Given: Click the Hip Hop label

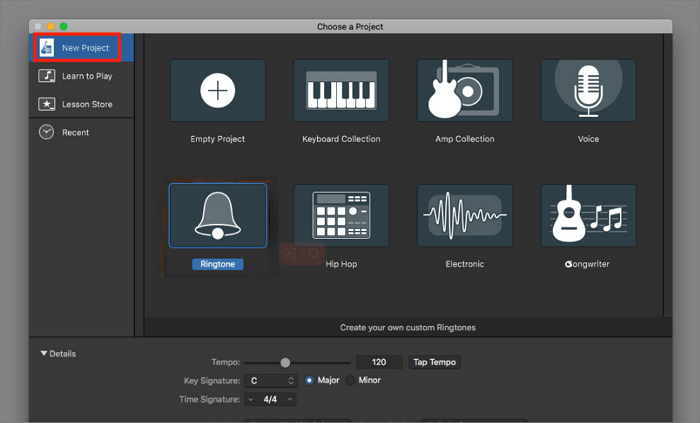Looking at the screenshot, I should (x=341, y=264).
